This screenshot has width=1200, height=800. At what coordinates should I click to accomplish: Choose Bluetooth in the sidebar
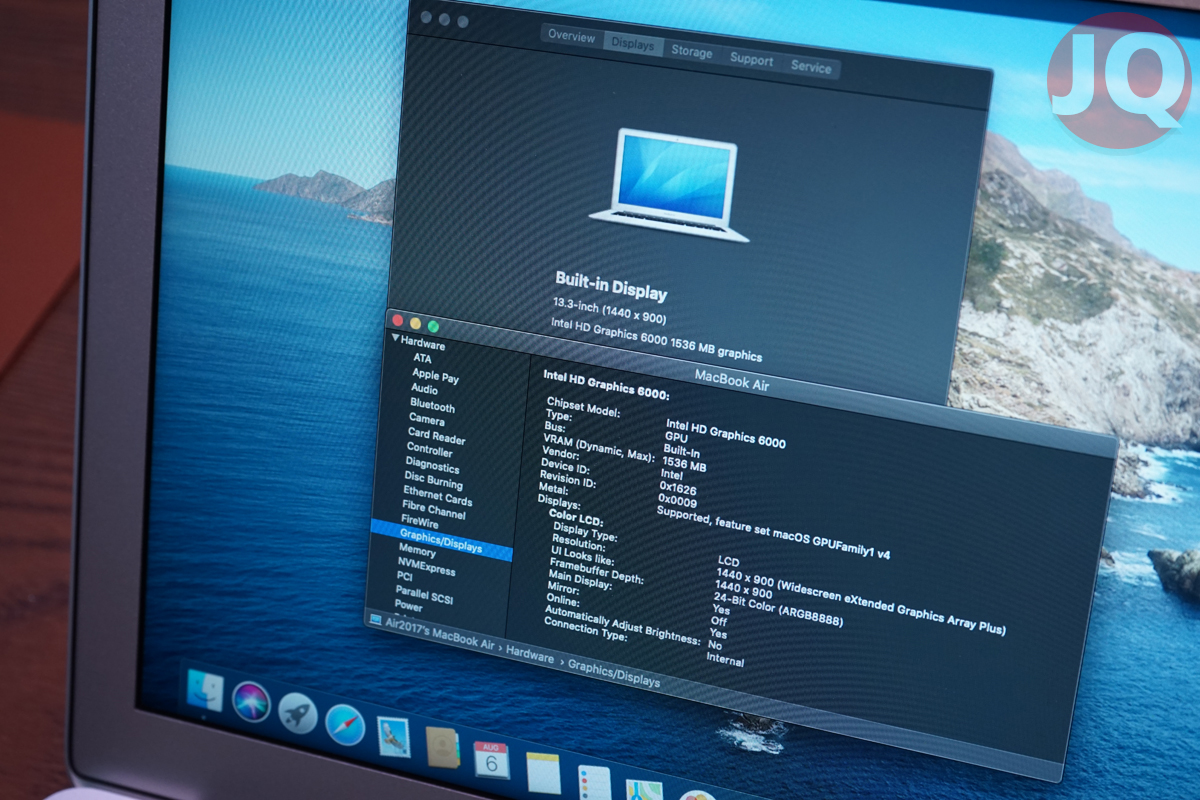coord(432,406)
